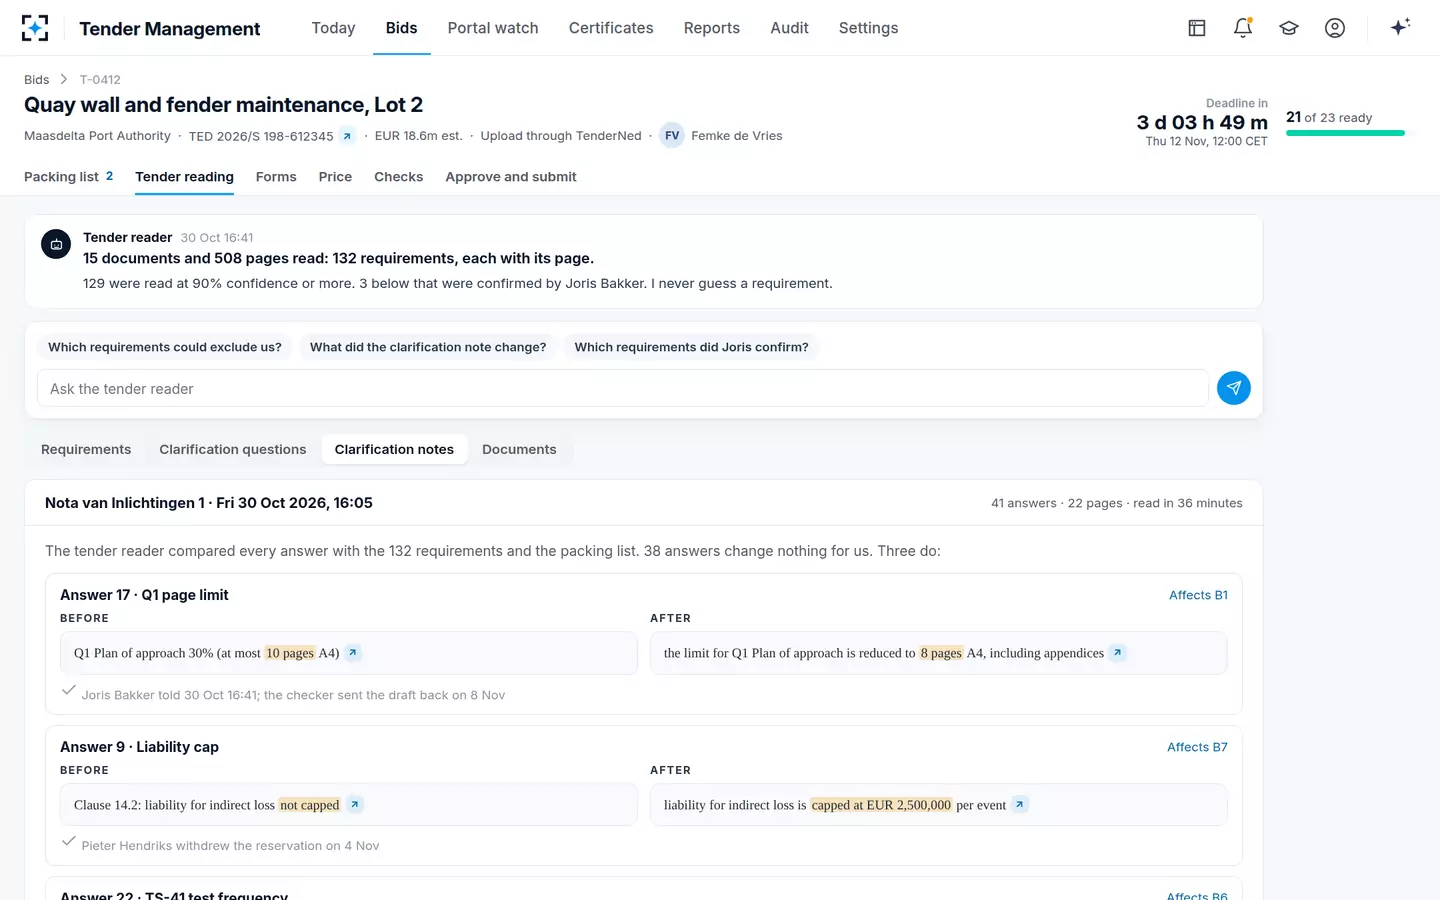Open the notifications bell
The height and width of the screenshot is (900, 1440).
click(1243, 28)
